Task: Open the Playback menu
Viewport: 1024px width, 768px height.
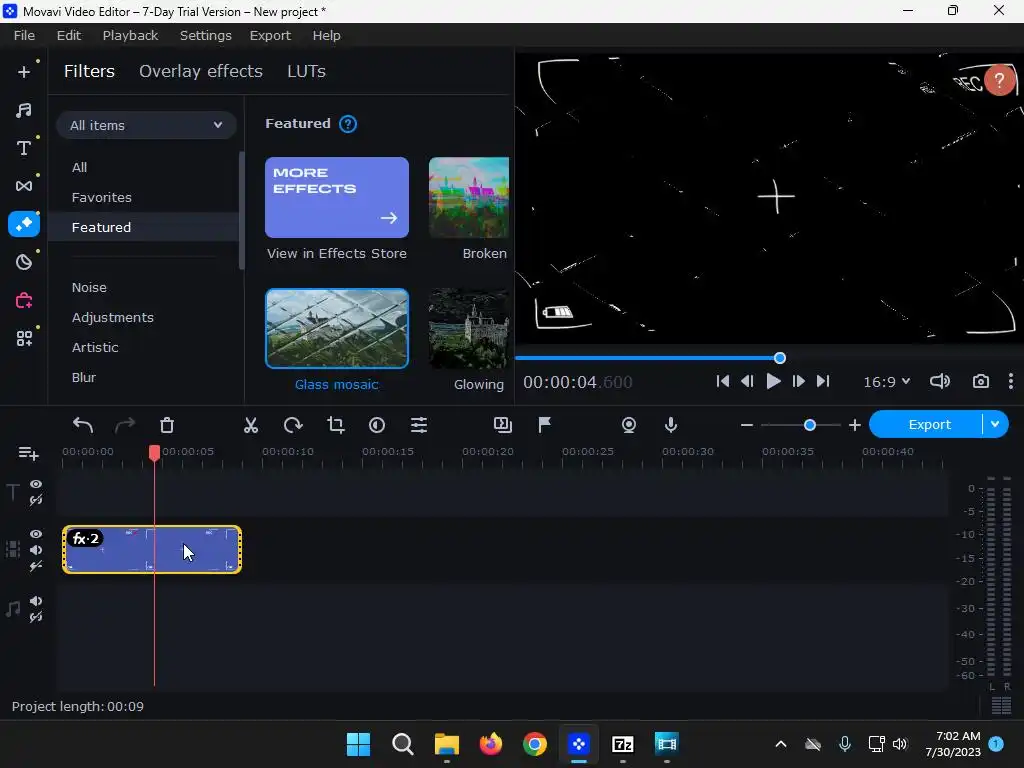Action: pyautogui.click(x=130, y=35)
